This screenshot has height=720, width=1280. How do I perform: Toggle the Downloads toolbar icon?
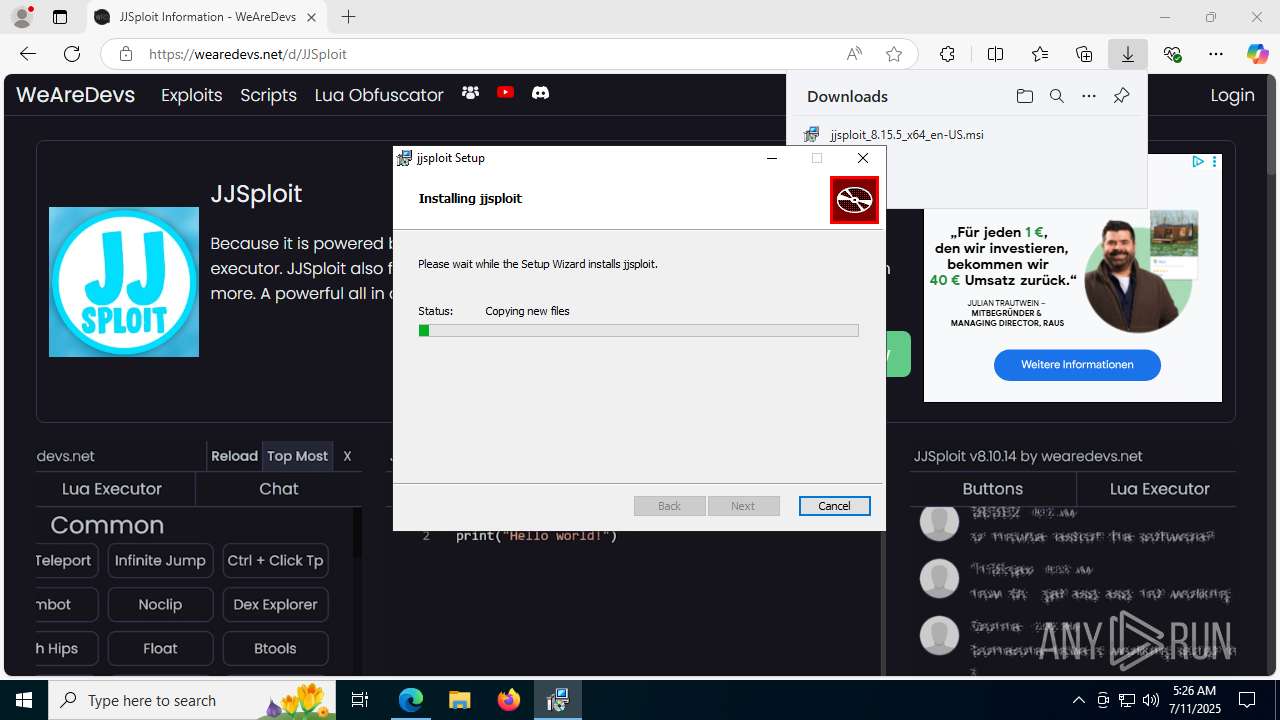pyautogui.click(x=1128, y=54)
